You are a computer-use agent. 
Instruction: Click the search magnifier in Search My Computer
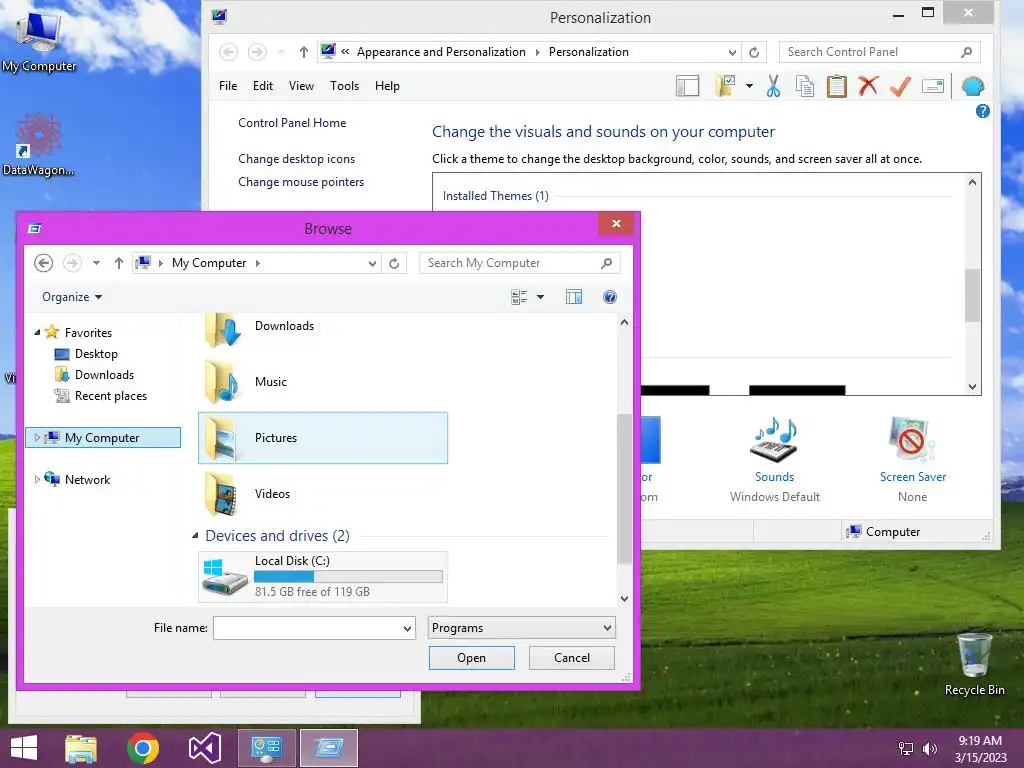point(606,263)
